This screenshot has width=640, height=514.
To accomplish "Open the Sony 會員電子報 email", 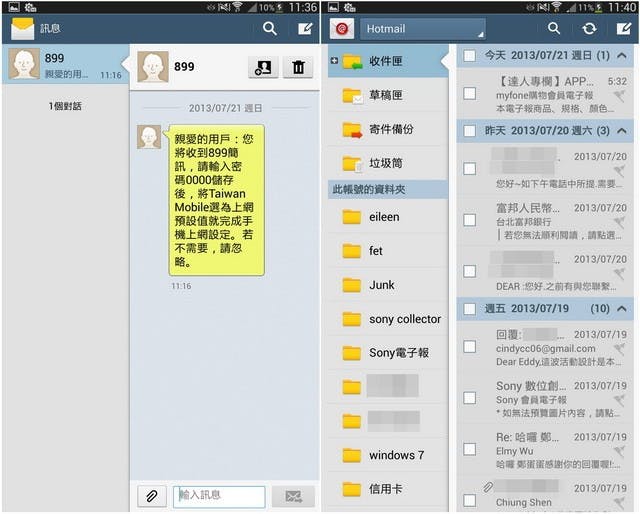I will click(x=545, y=399).
